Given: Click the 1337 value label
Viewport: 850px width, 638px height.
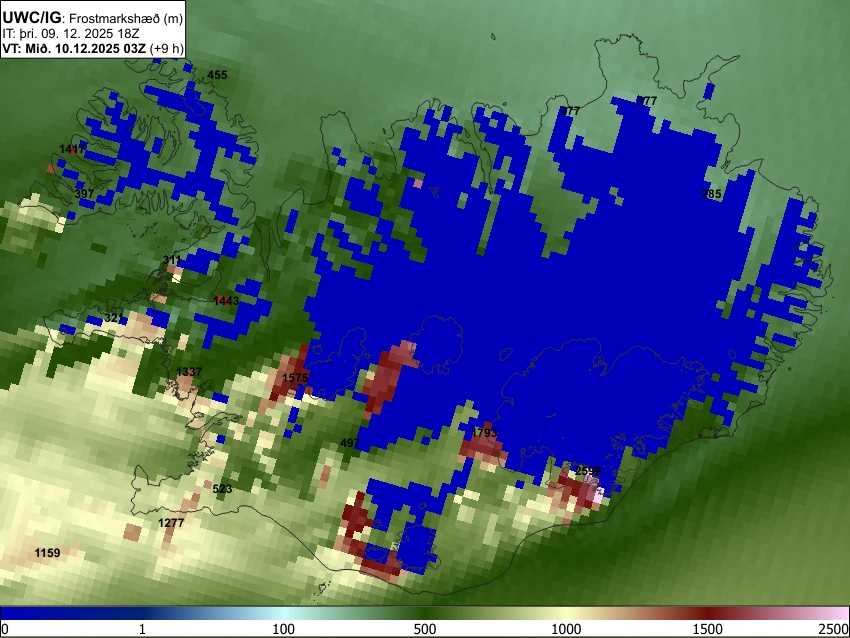Looking at the screenshot, I should pyautogui.click(x=189, y=372).
